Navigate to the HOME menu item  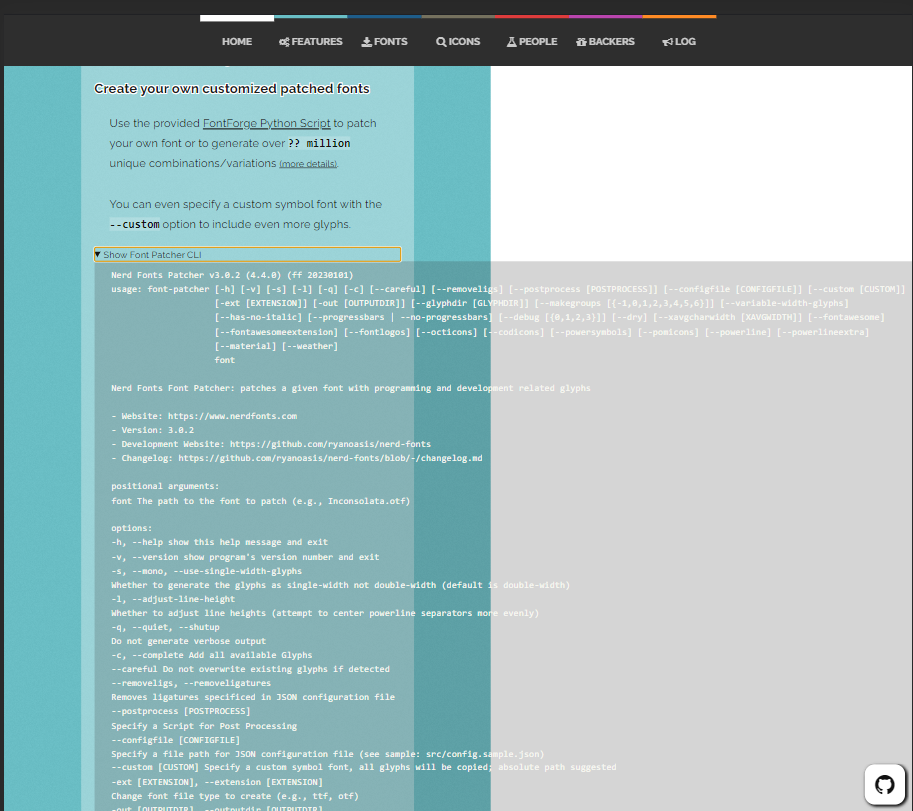pos(237,41)
